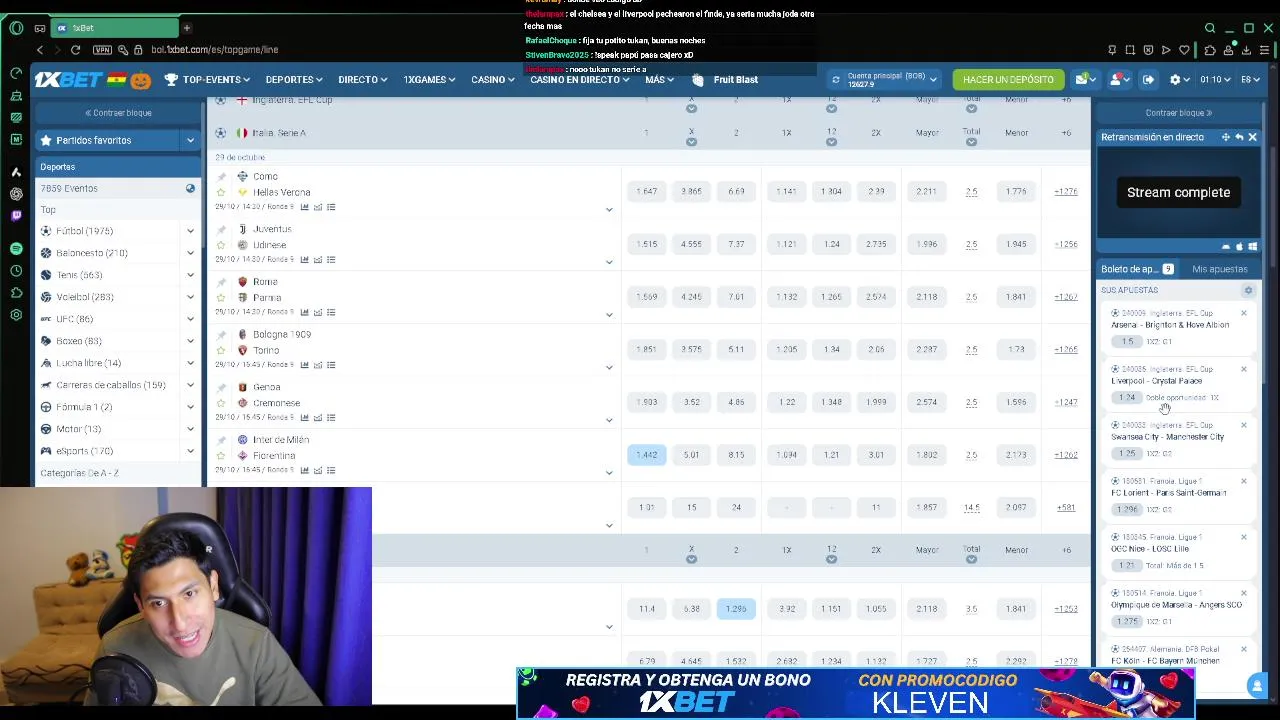
Task: Click the browser address bar URL
Action: [x=214, y=49]
